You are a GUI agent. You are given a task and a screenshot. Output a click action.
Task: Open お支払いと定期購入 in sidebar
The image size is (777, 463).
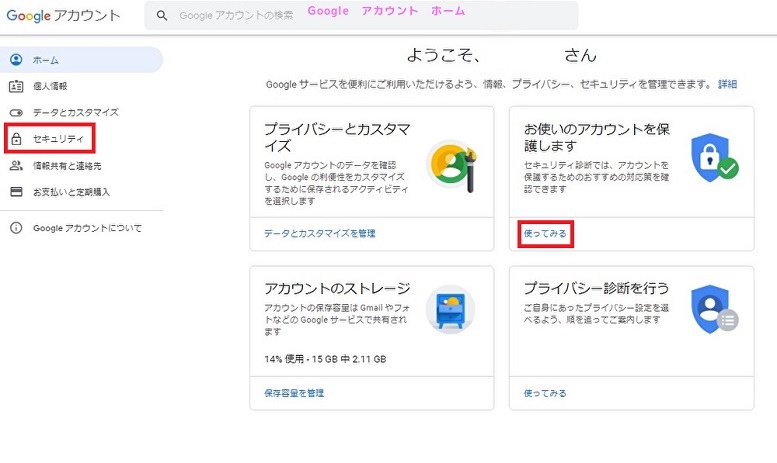(x=71, y=192)
